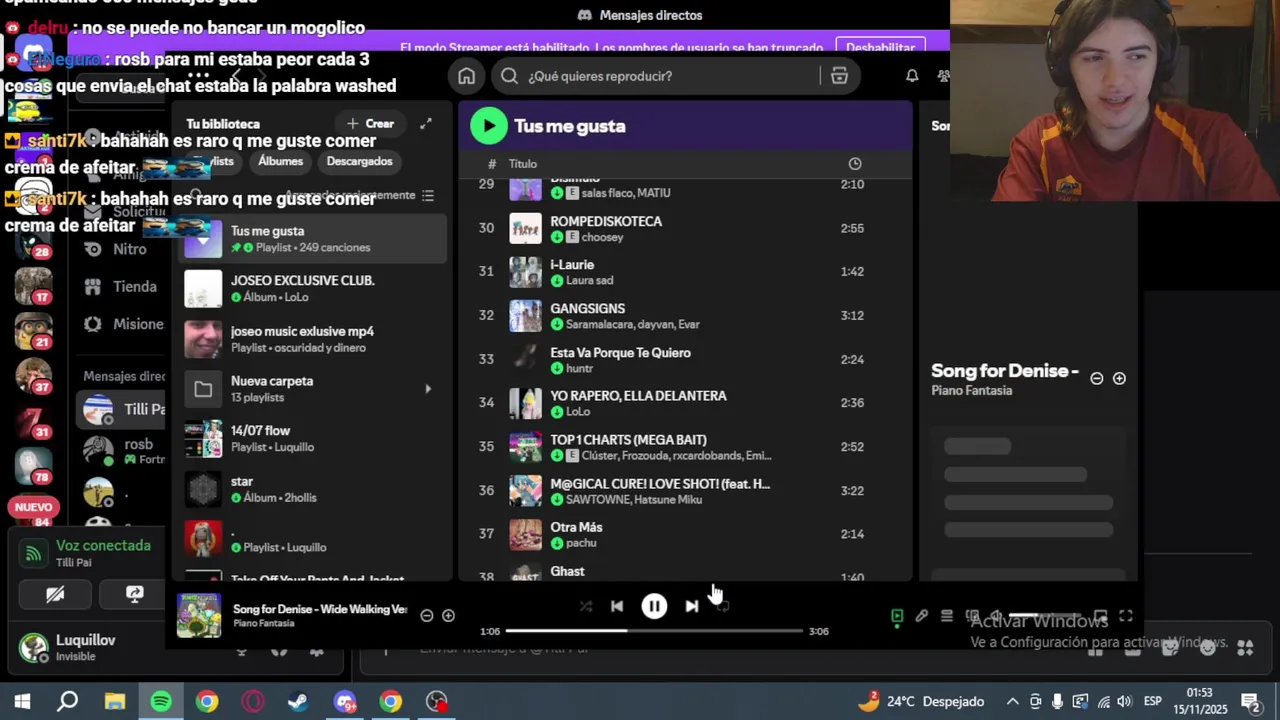The image size is (1280, 720).
Task: Click minus icon in Song for Denise panel
Action: 1097,379
